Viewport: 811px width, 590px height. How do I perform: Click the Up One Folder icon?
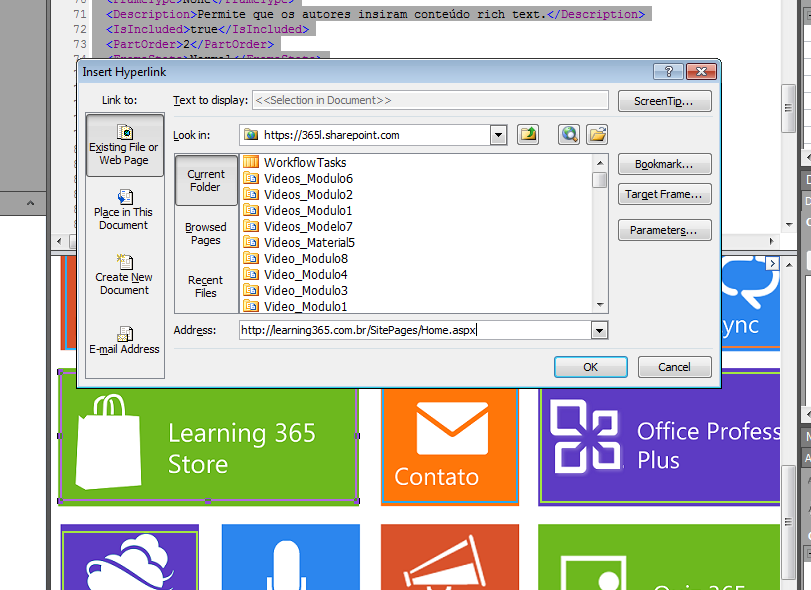[x=528, y=135]
